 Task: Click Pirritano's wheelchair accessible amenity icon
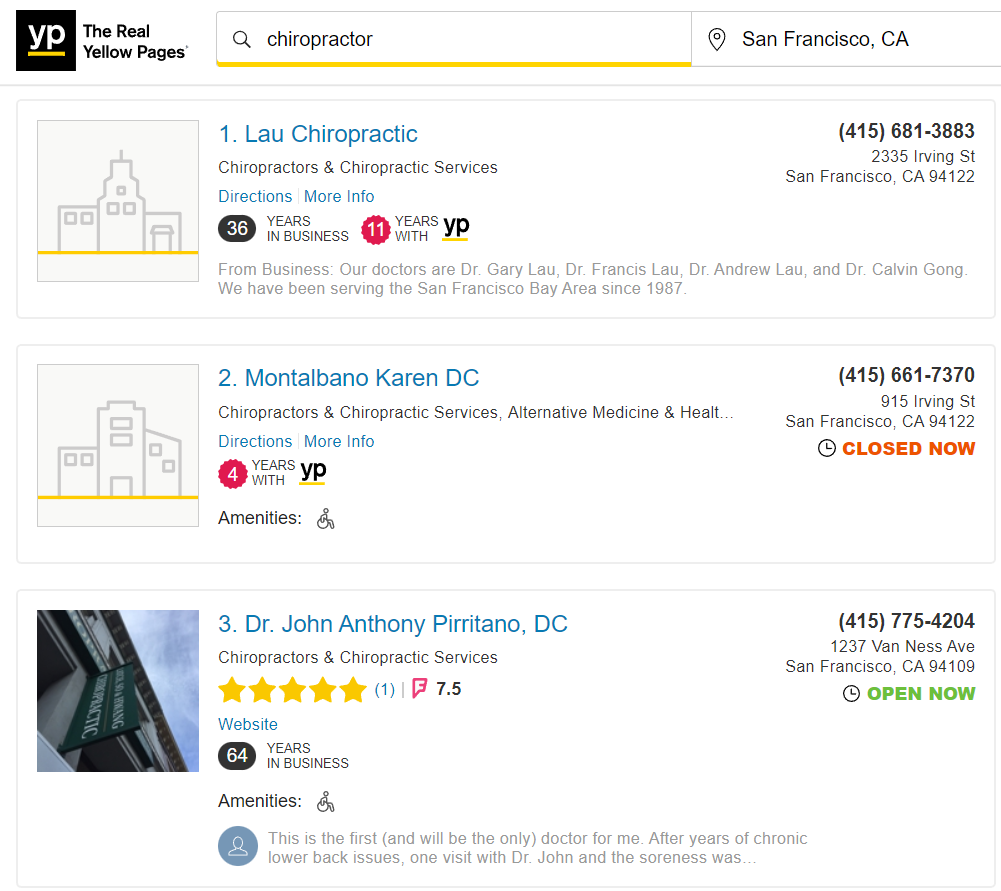tap(326, 802)
